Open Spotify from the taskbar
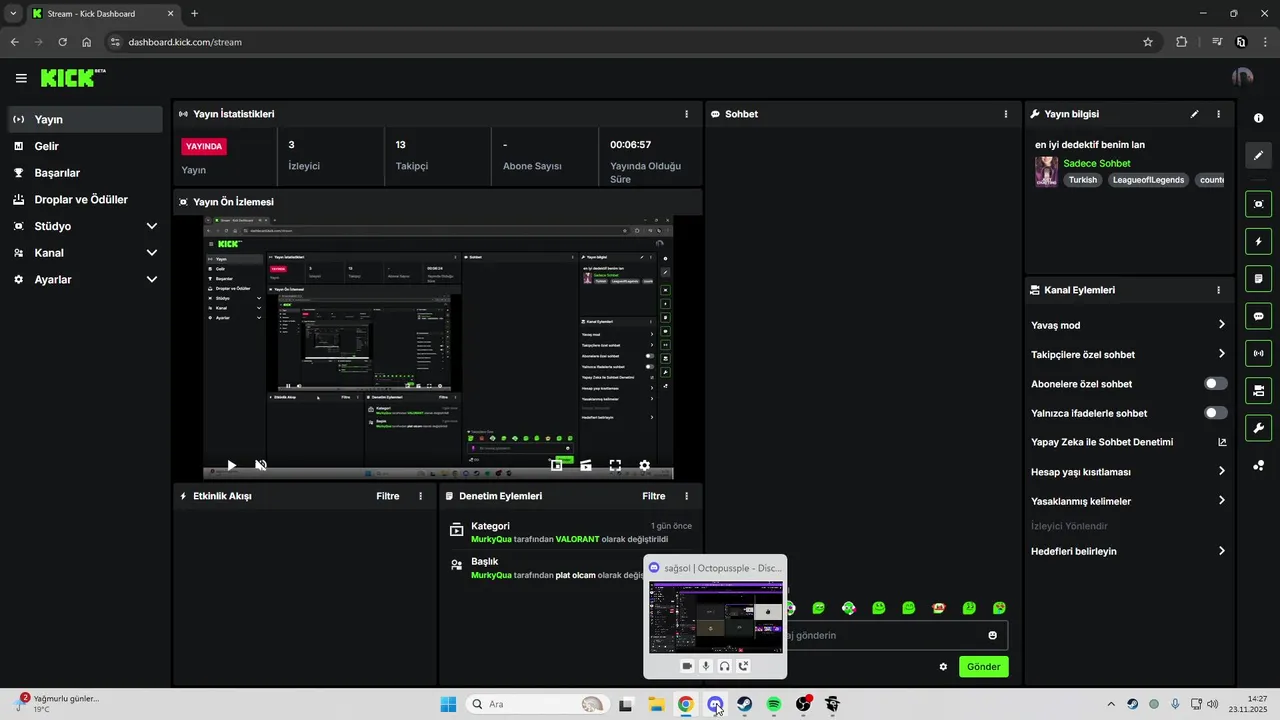 tap(774, 704)
